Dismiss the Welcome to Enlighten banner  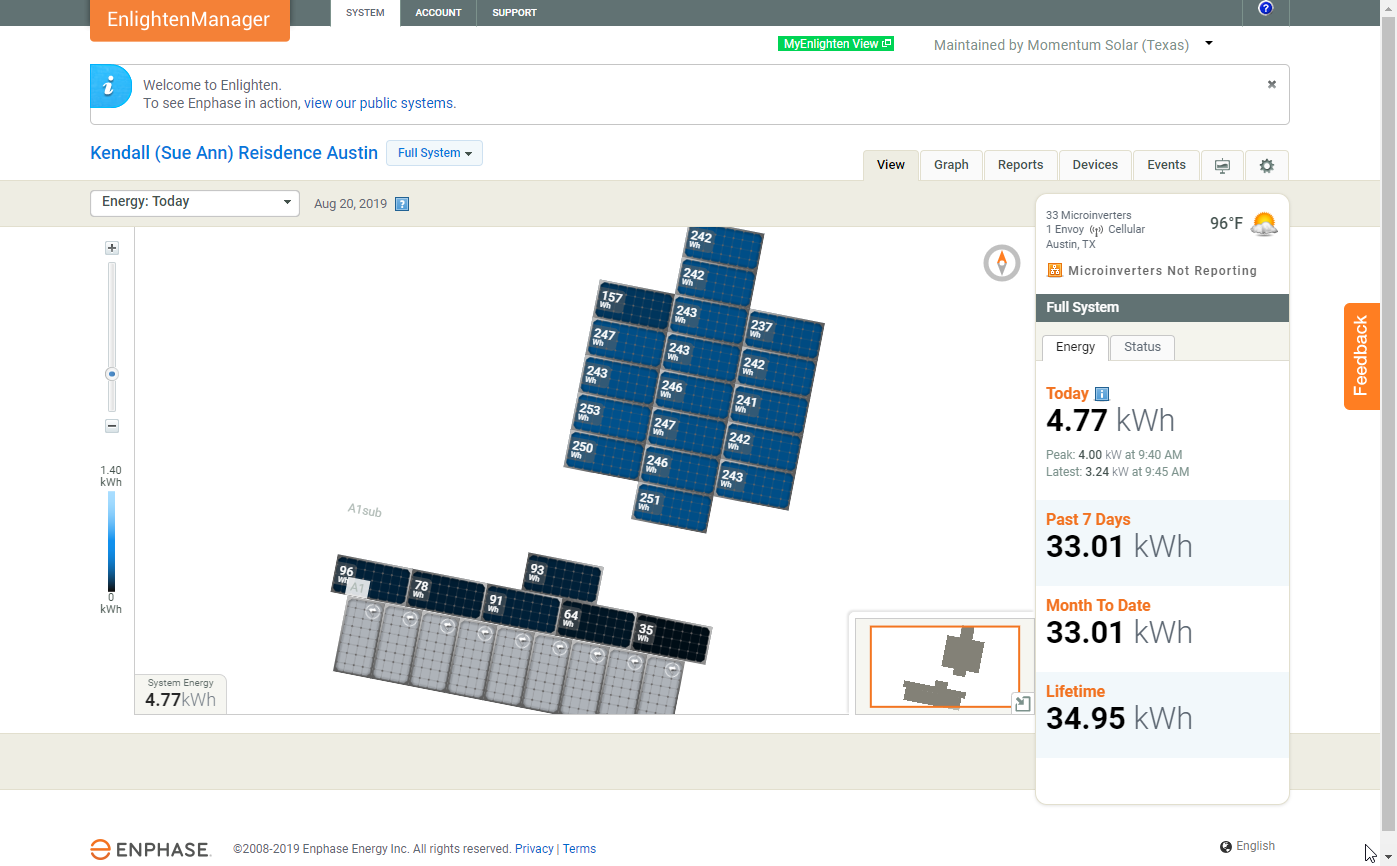click(1271, 85)
